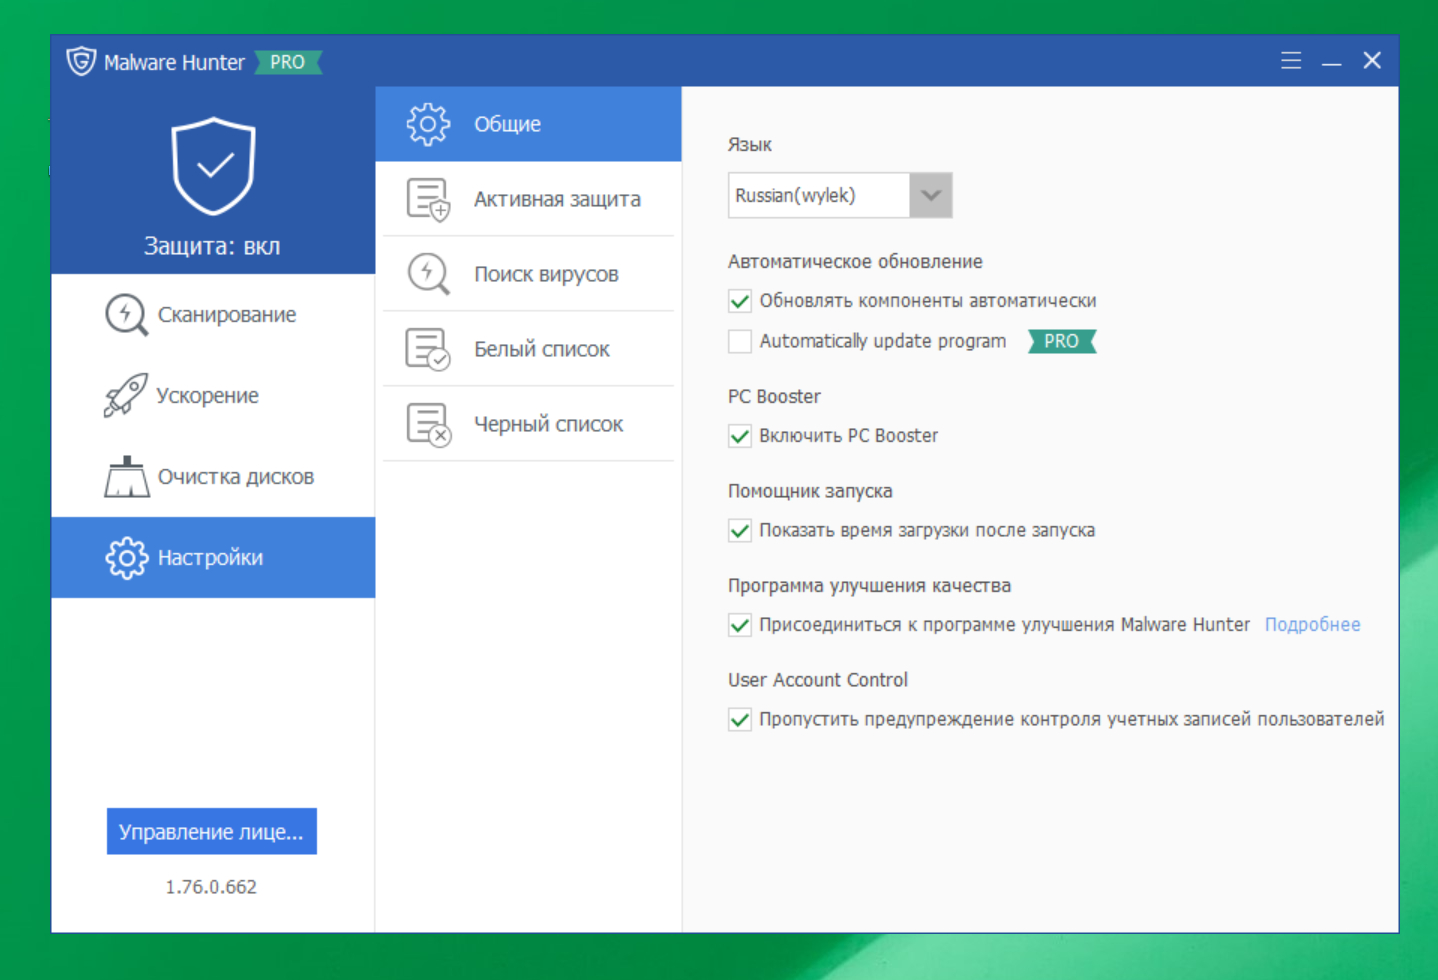This screenshot has height=980, width=1438.
Task: Open the Белый список tab
Action: point(528,349)
